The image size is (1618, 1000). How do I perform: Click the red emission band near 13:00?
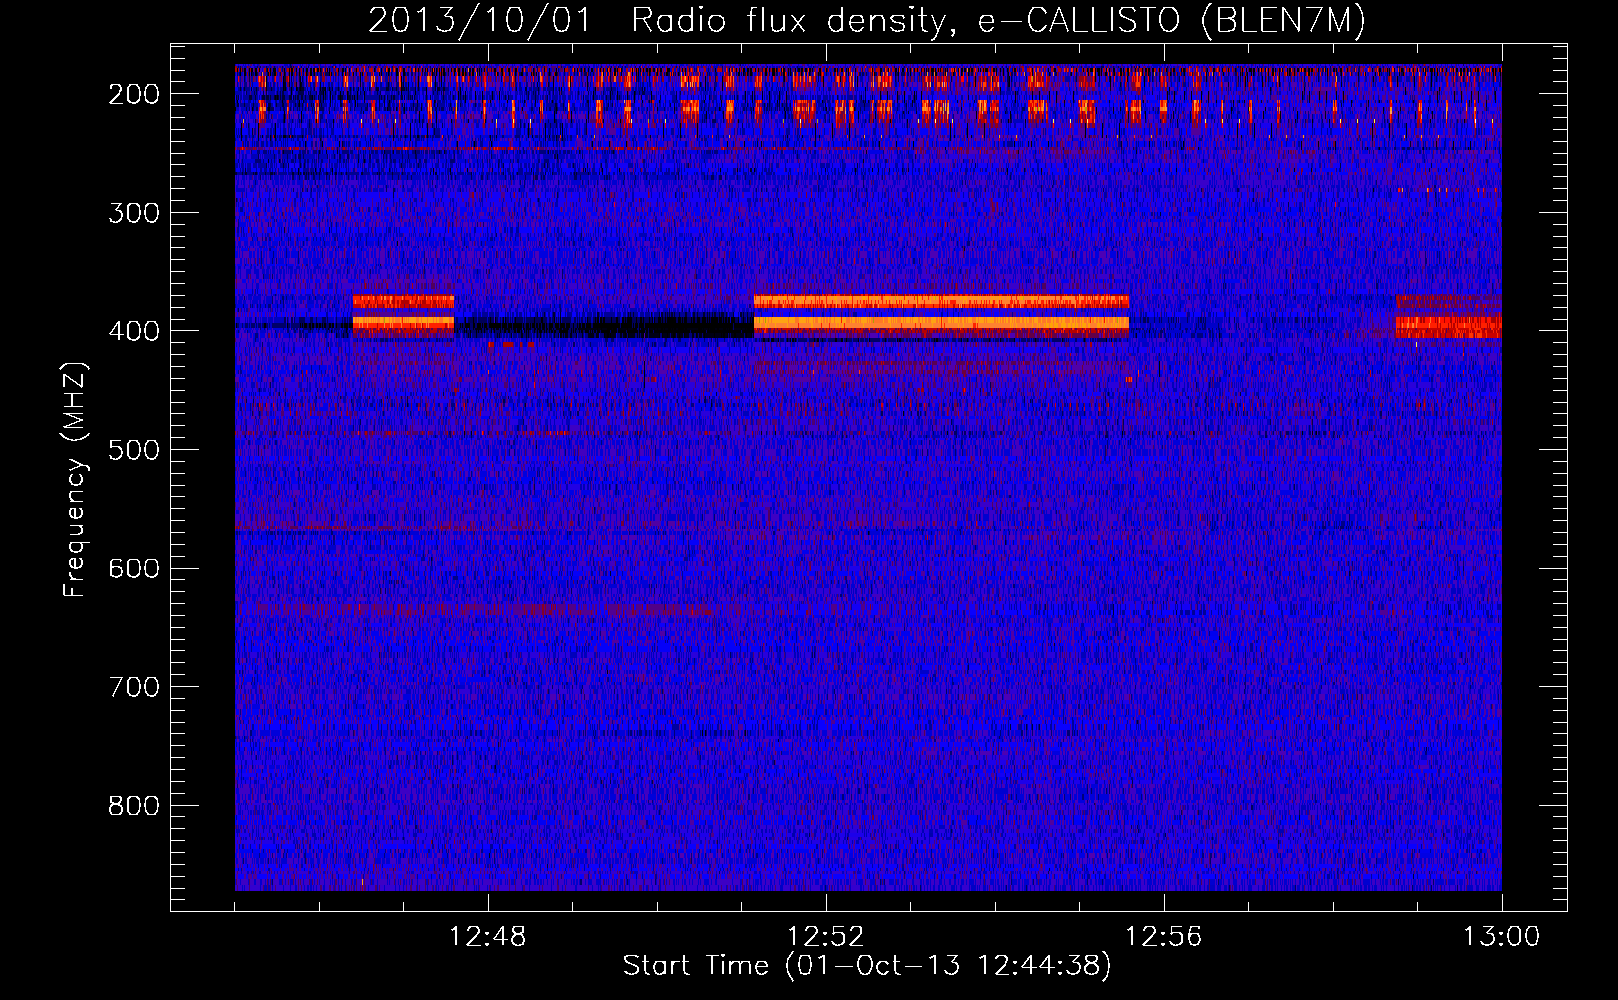click(x=1448, y=316)
